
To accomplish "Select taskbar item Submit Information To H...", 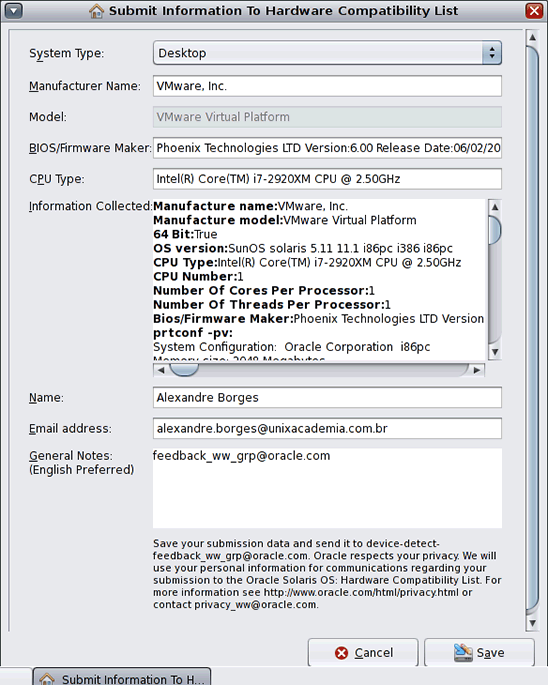I will (122, 677).
